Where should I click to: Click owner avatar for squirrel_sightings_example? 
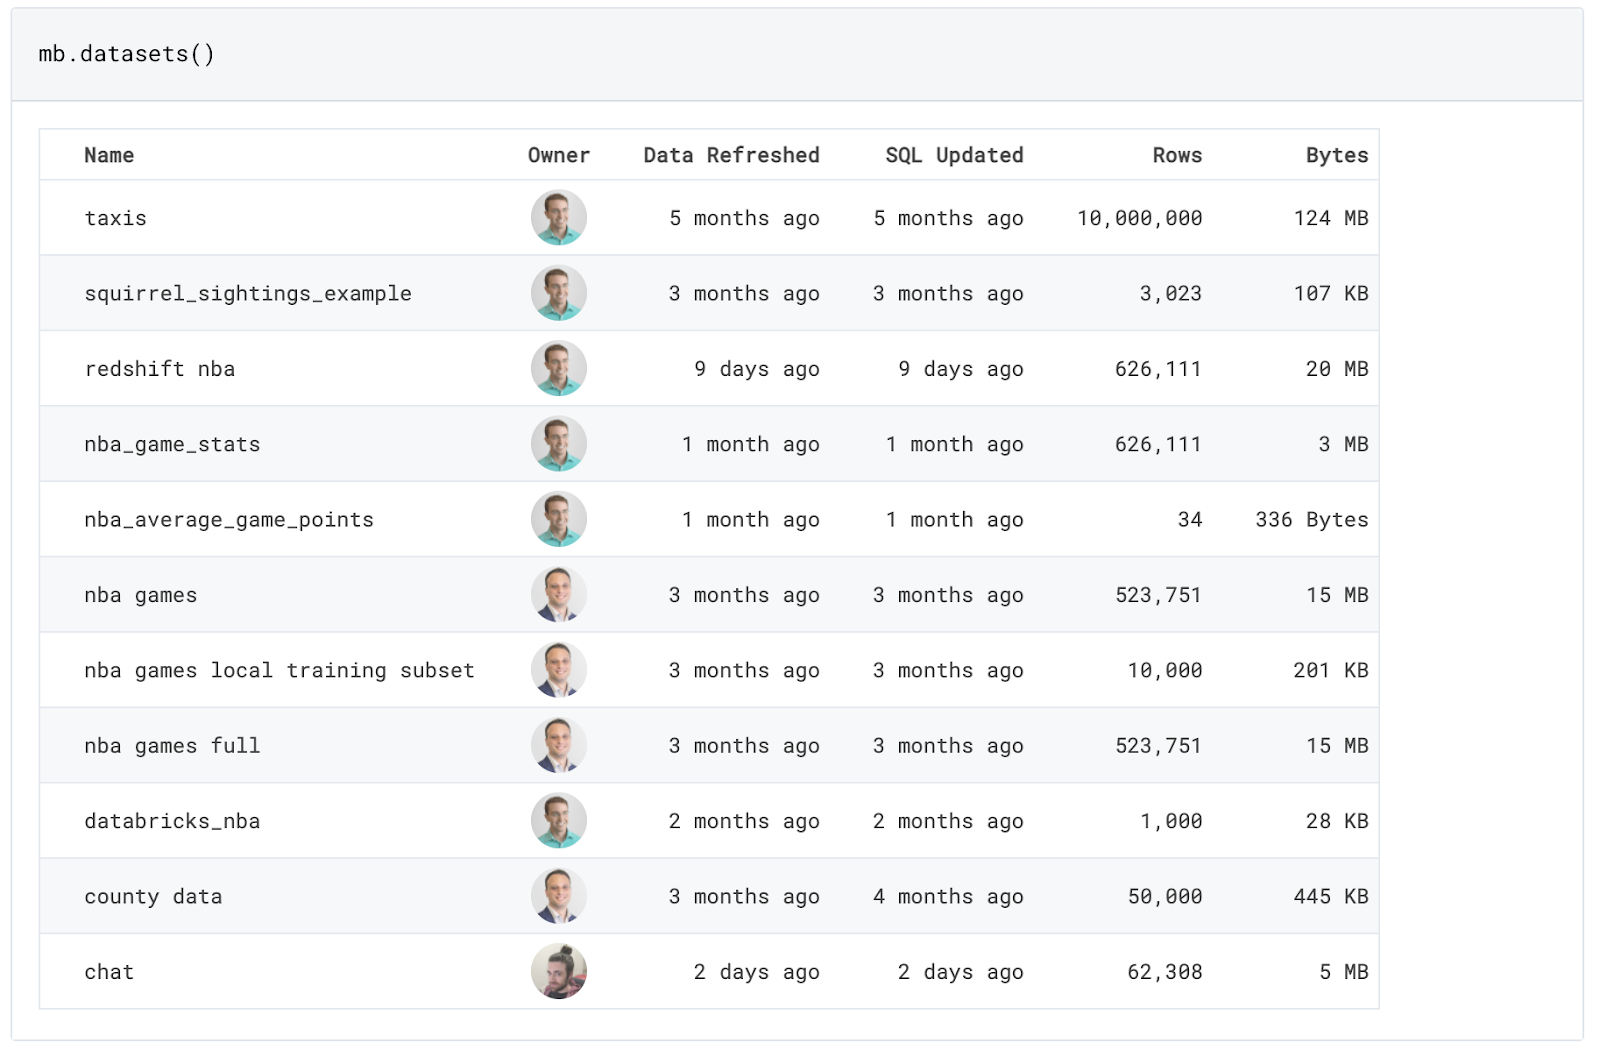click(558, 293)
